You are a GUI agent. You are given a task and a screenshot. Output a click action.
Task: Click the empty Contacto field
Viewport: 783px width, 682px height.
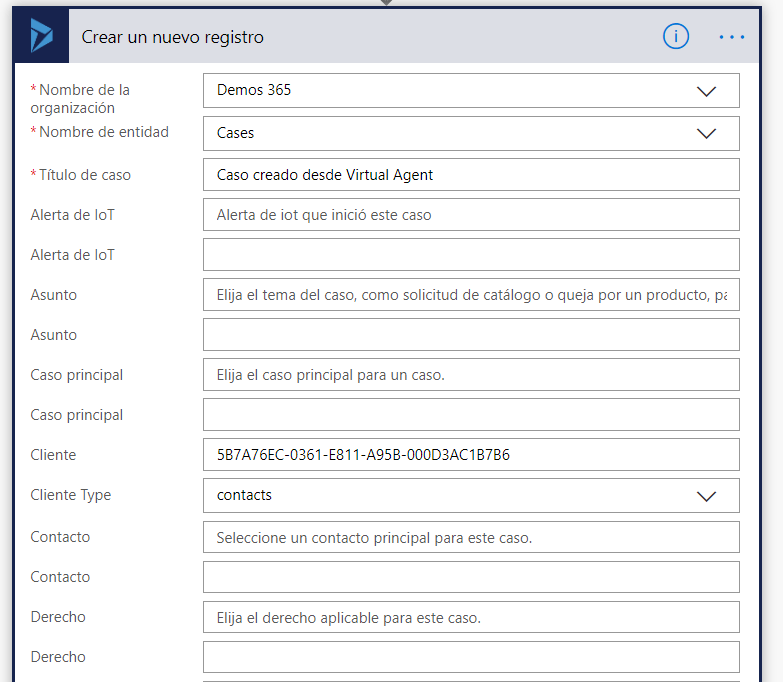click(470, 577)
